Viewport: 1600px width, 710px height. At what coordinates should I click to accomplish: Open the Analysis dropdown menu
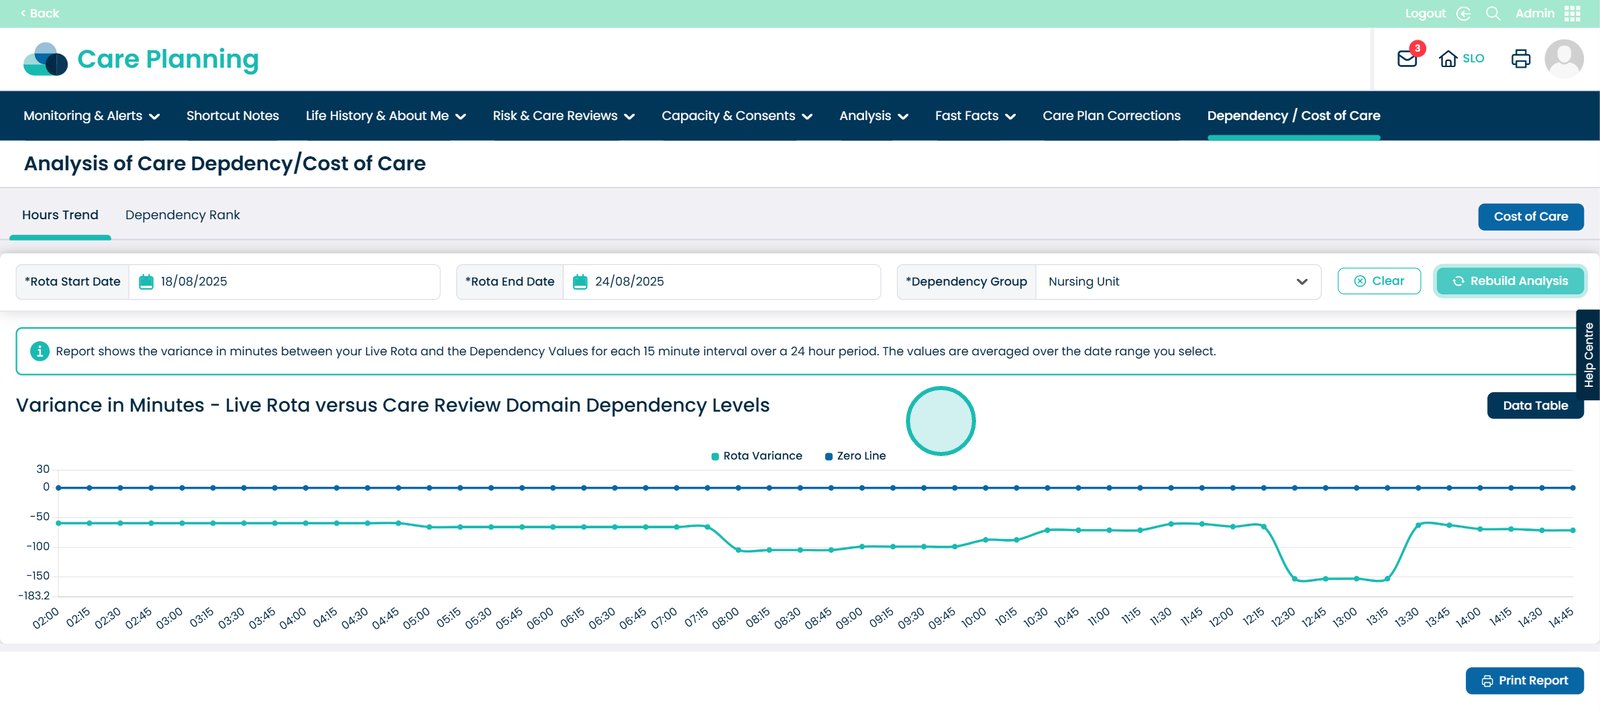coord(873,116)
